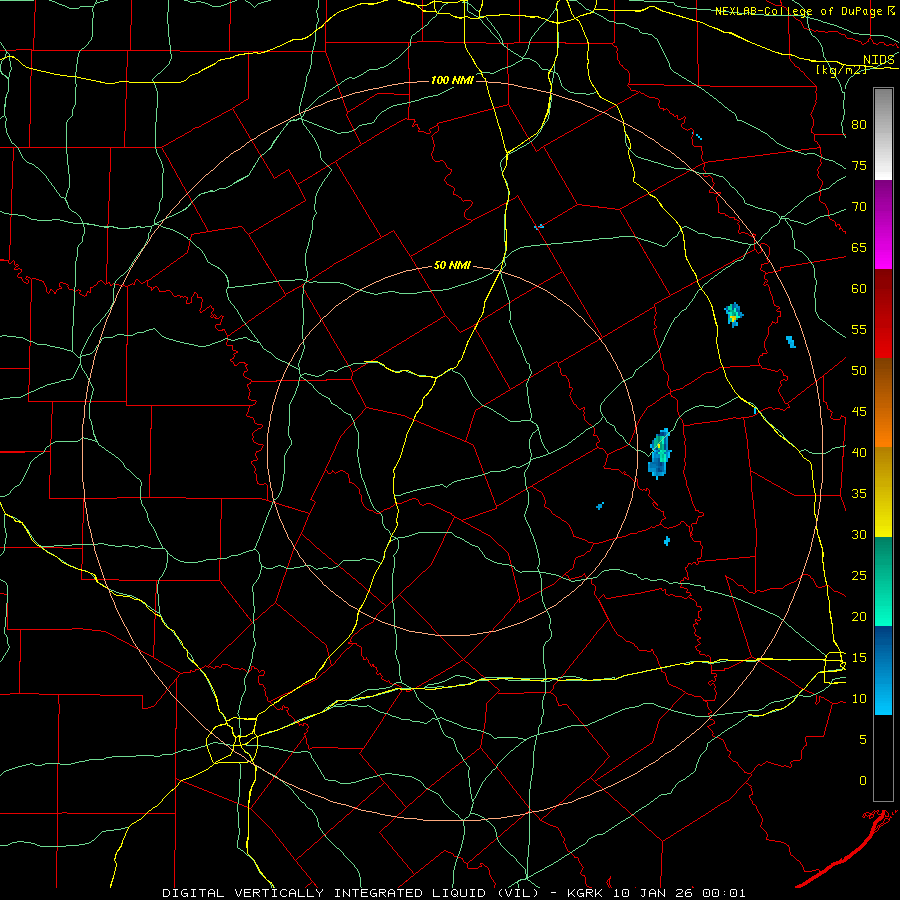Viewport: 900px width, 900px height.
Task: Click the kg/m2 units label
Action: (841, 70)
